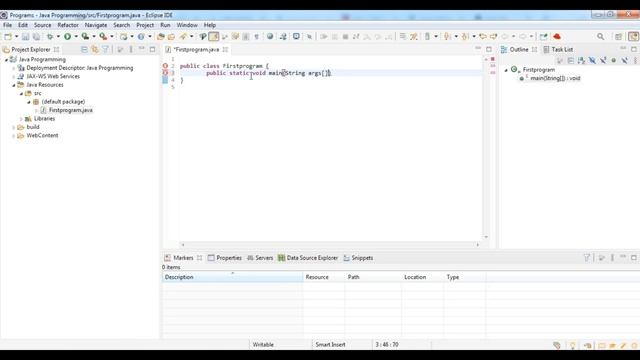Switch to the Properties tab
The image size is (640, 360).
(225, 258)
